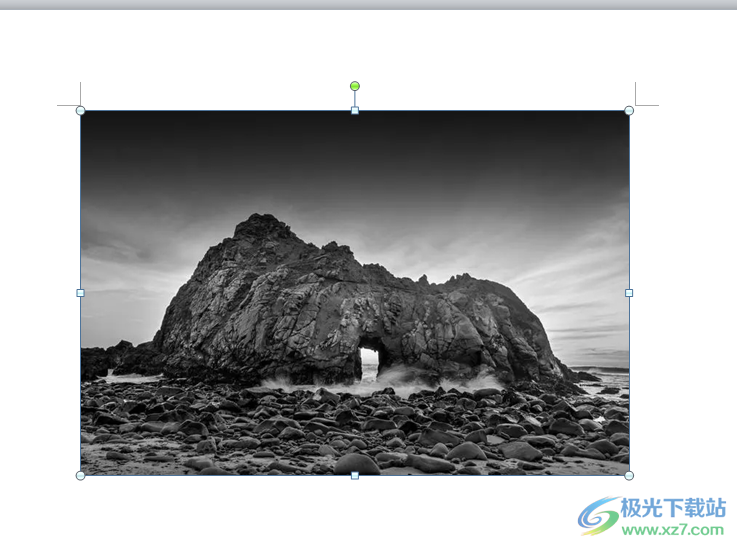This screenshot has height=546, width=737.
Task: Select the top-left corner resize handle
Action: pyautogui.click(x=80, y=110)
